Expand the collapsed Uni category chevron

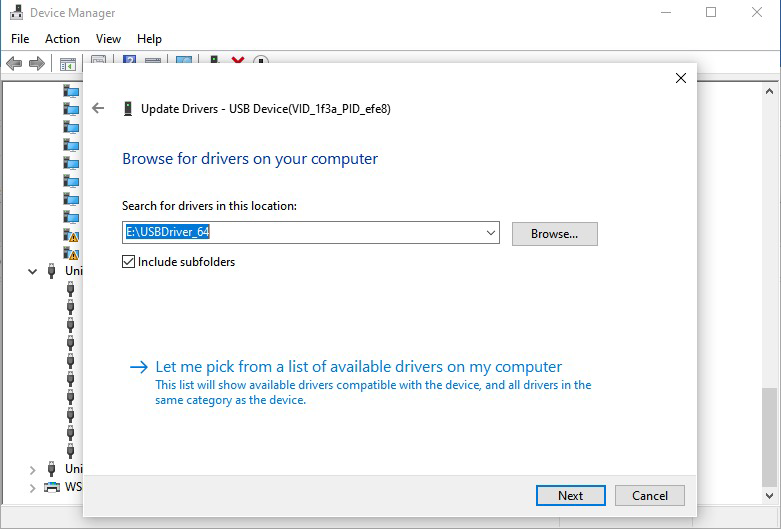point(32,470)
